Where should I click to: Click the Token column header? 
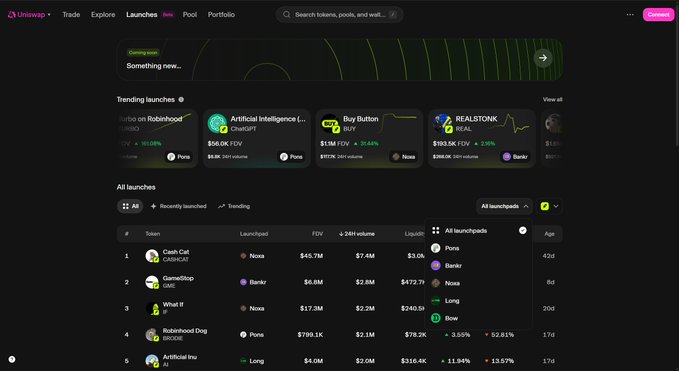point(152,234)
